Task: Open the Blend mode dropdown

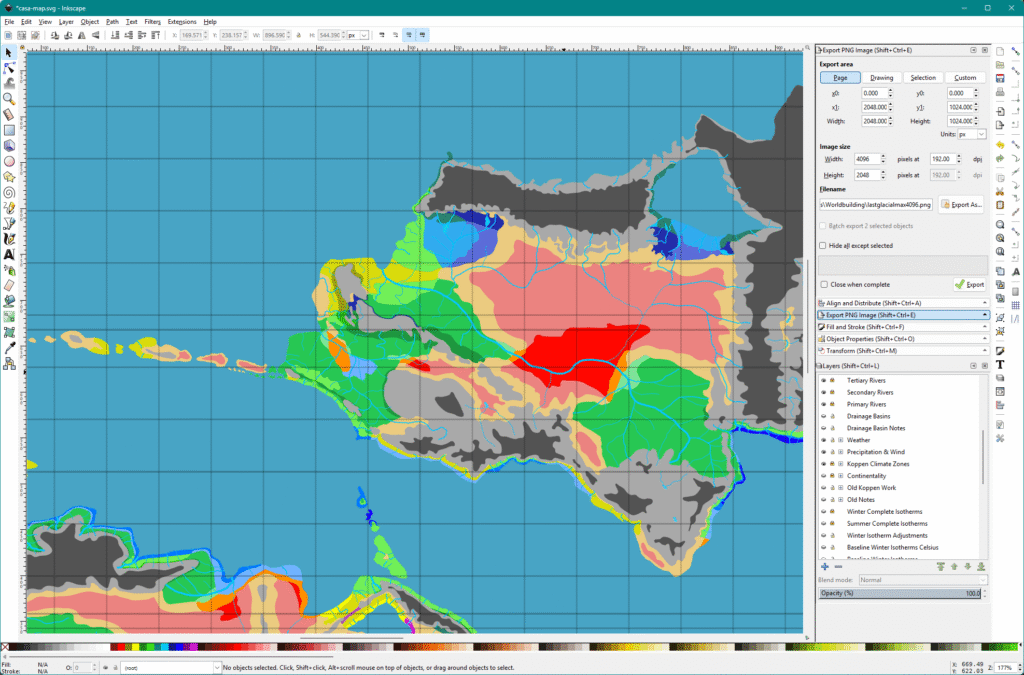Action: pyautogui.click(x=922, y=580)
